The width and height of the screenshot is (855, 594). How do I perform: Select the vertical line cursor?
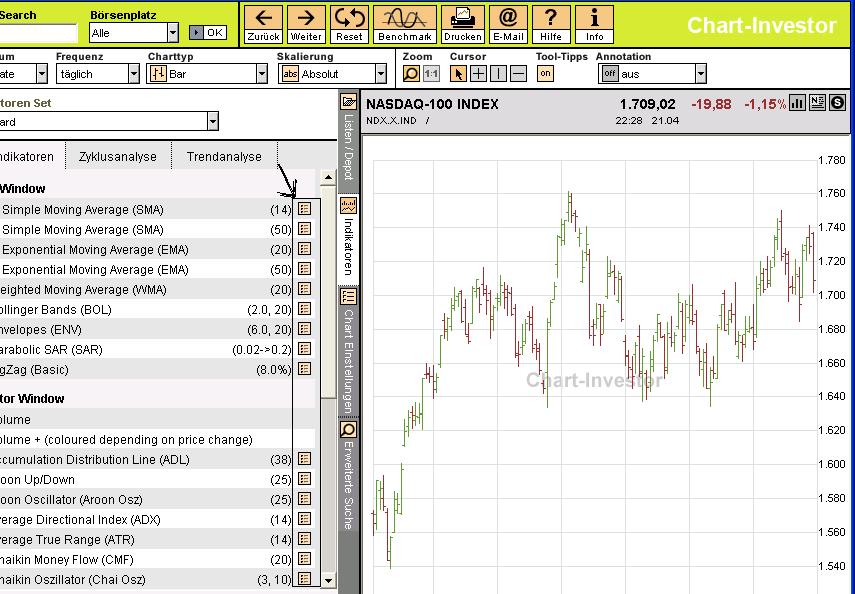pos(498,73)
